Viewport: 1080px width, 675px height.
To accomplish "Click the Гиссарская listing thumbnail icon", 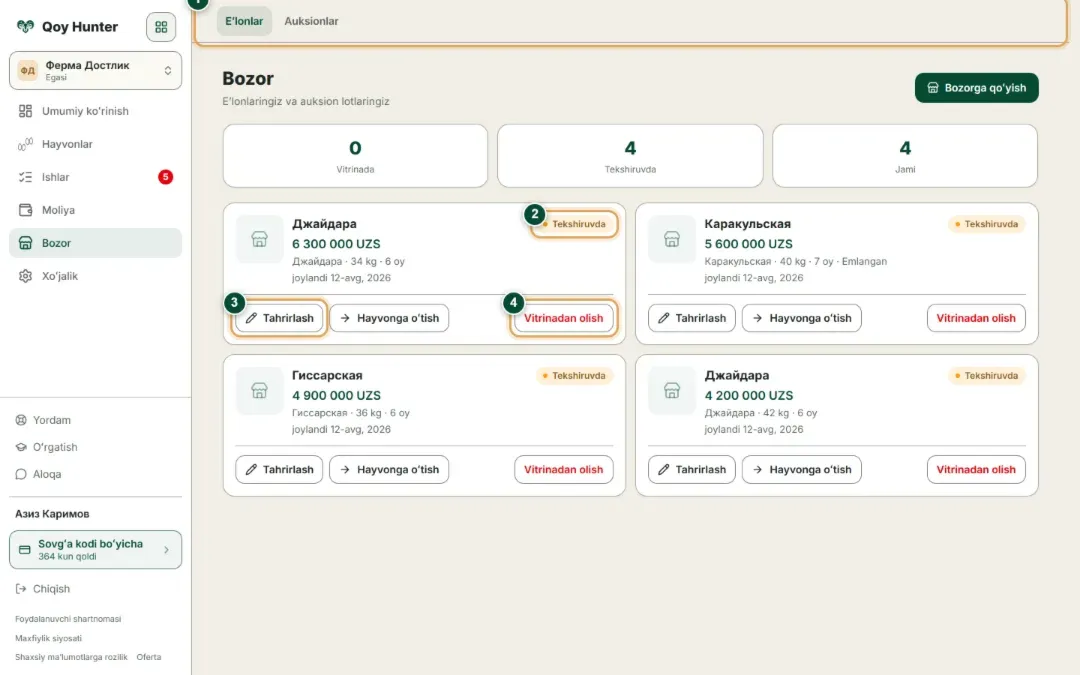I will pos(260,391).
